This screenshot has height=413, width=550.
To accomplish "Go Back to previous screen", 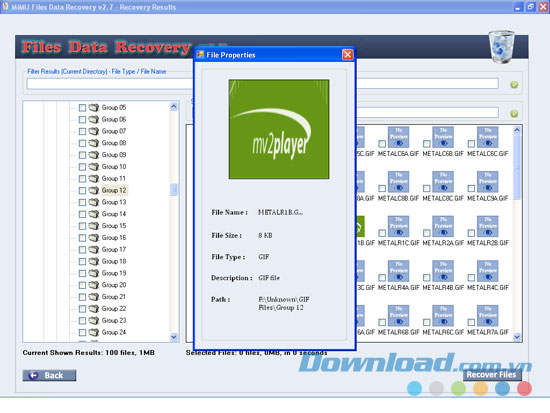I will coord(49,375).
